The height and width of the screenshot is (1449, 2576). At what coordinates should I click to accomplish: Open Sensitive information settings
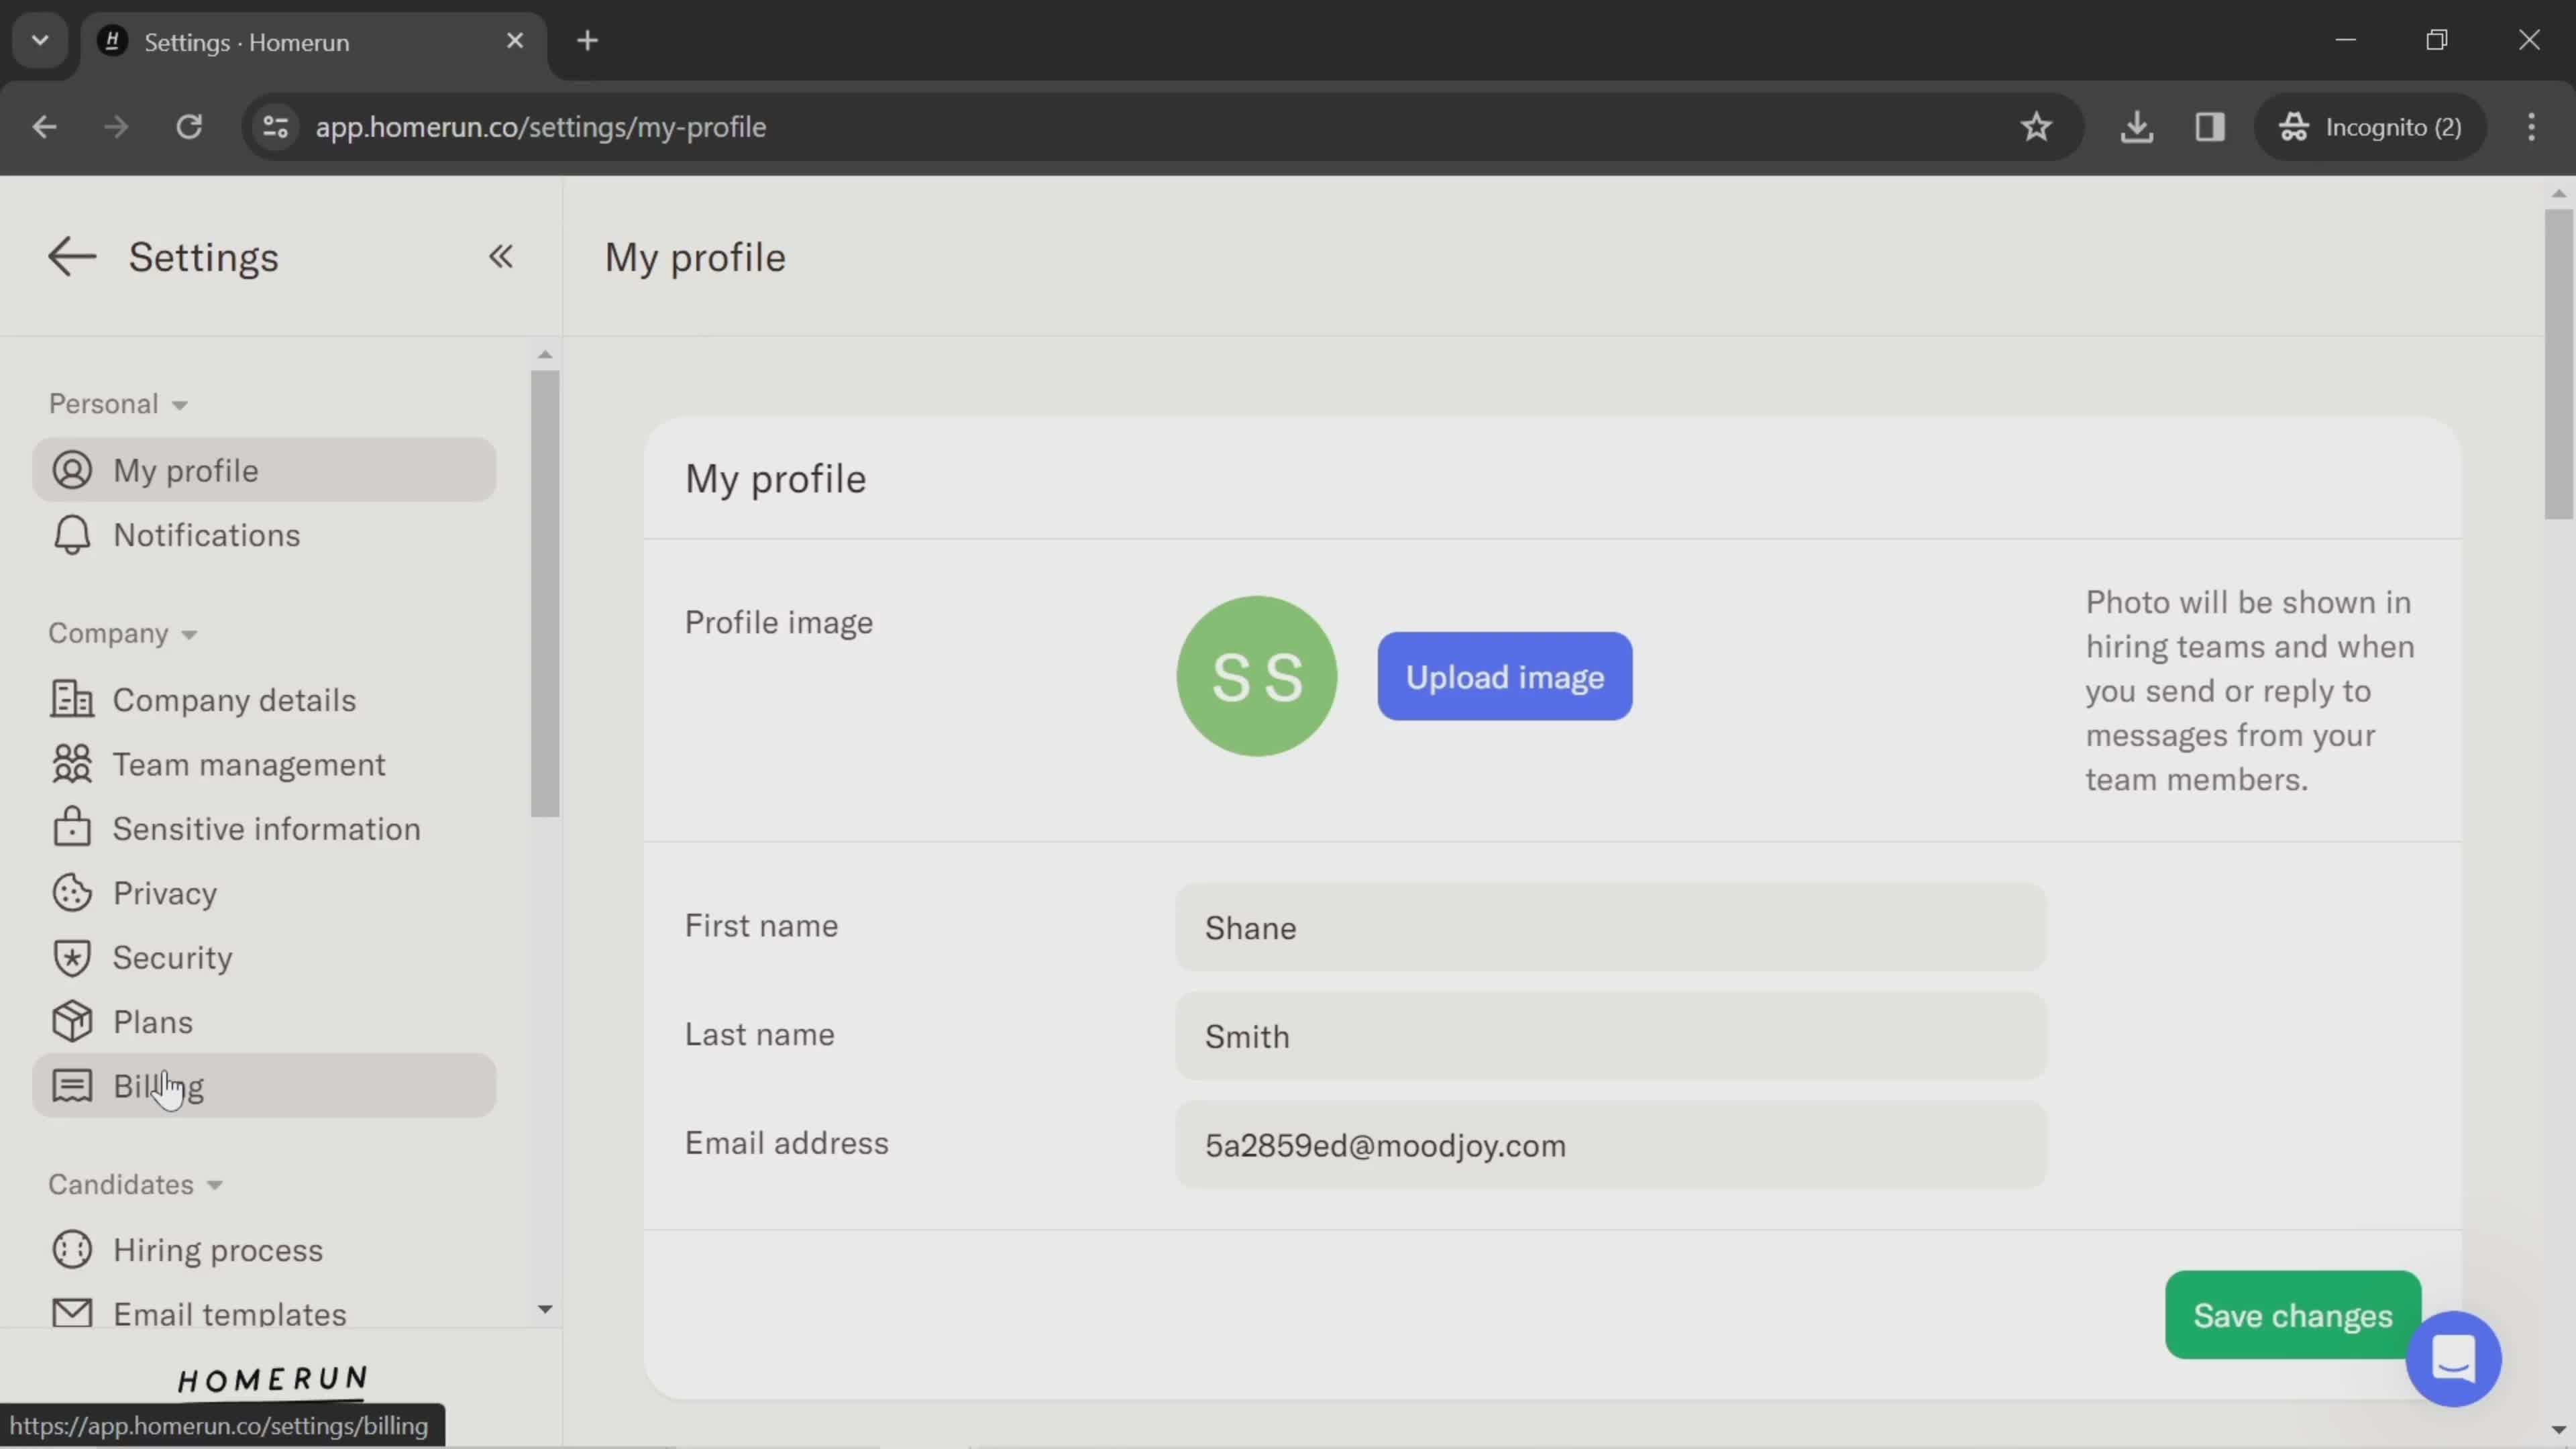(x=264, y=828)
